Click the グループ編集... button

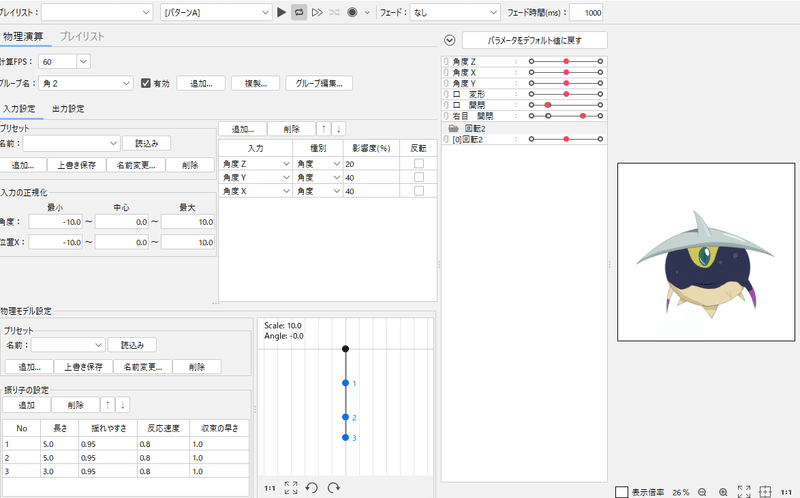point(319,83)
